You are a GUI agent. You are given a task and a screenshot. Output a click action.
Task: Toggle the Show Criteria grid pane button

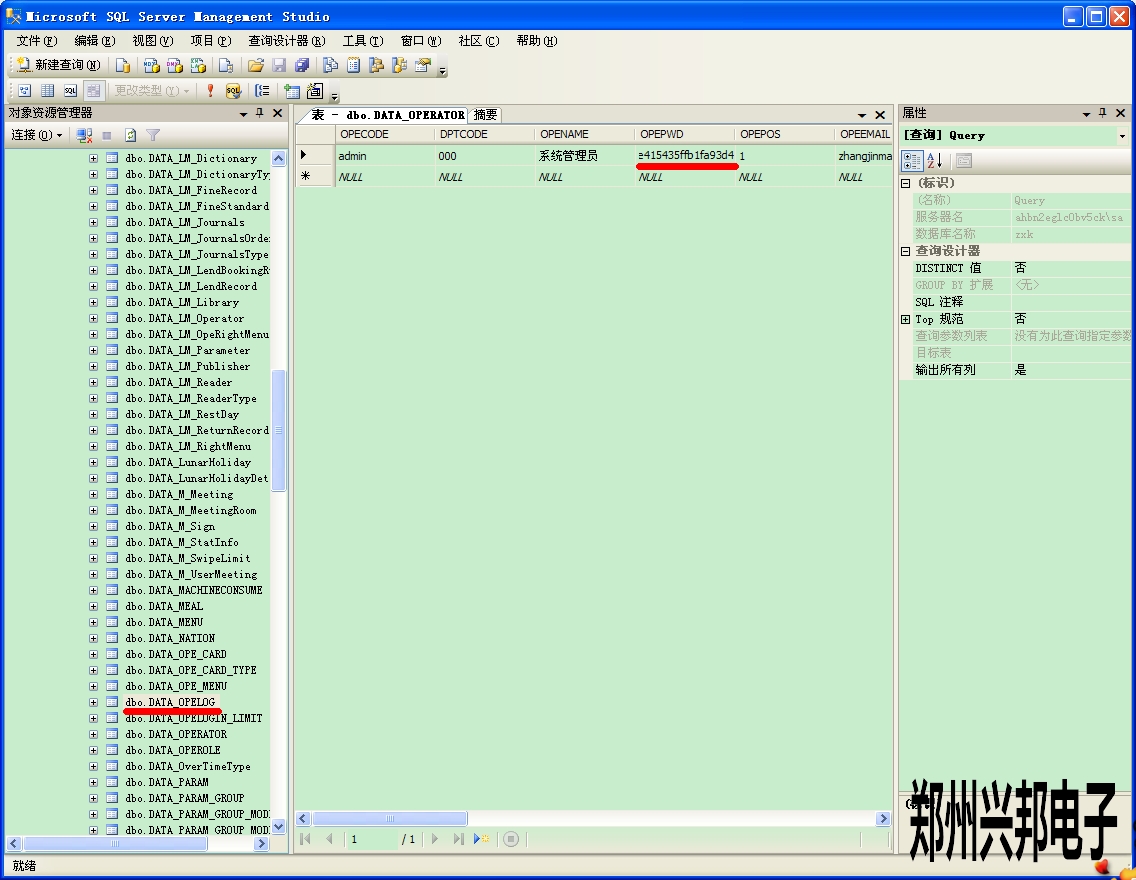[x=48, y=91]
